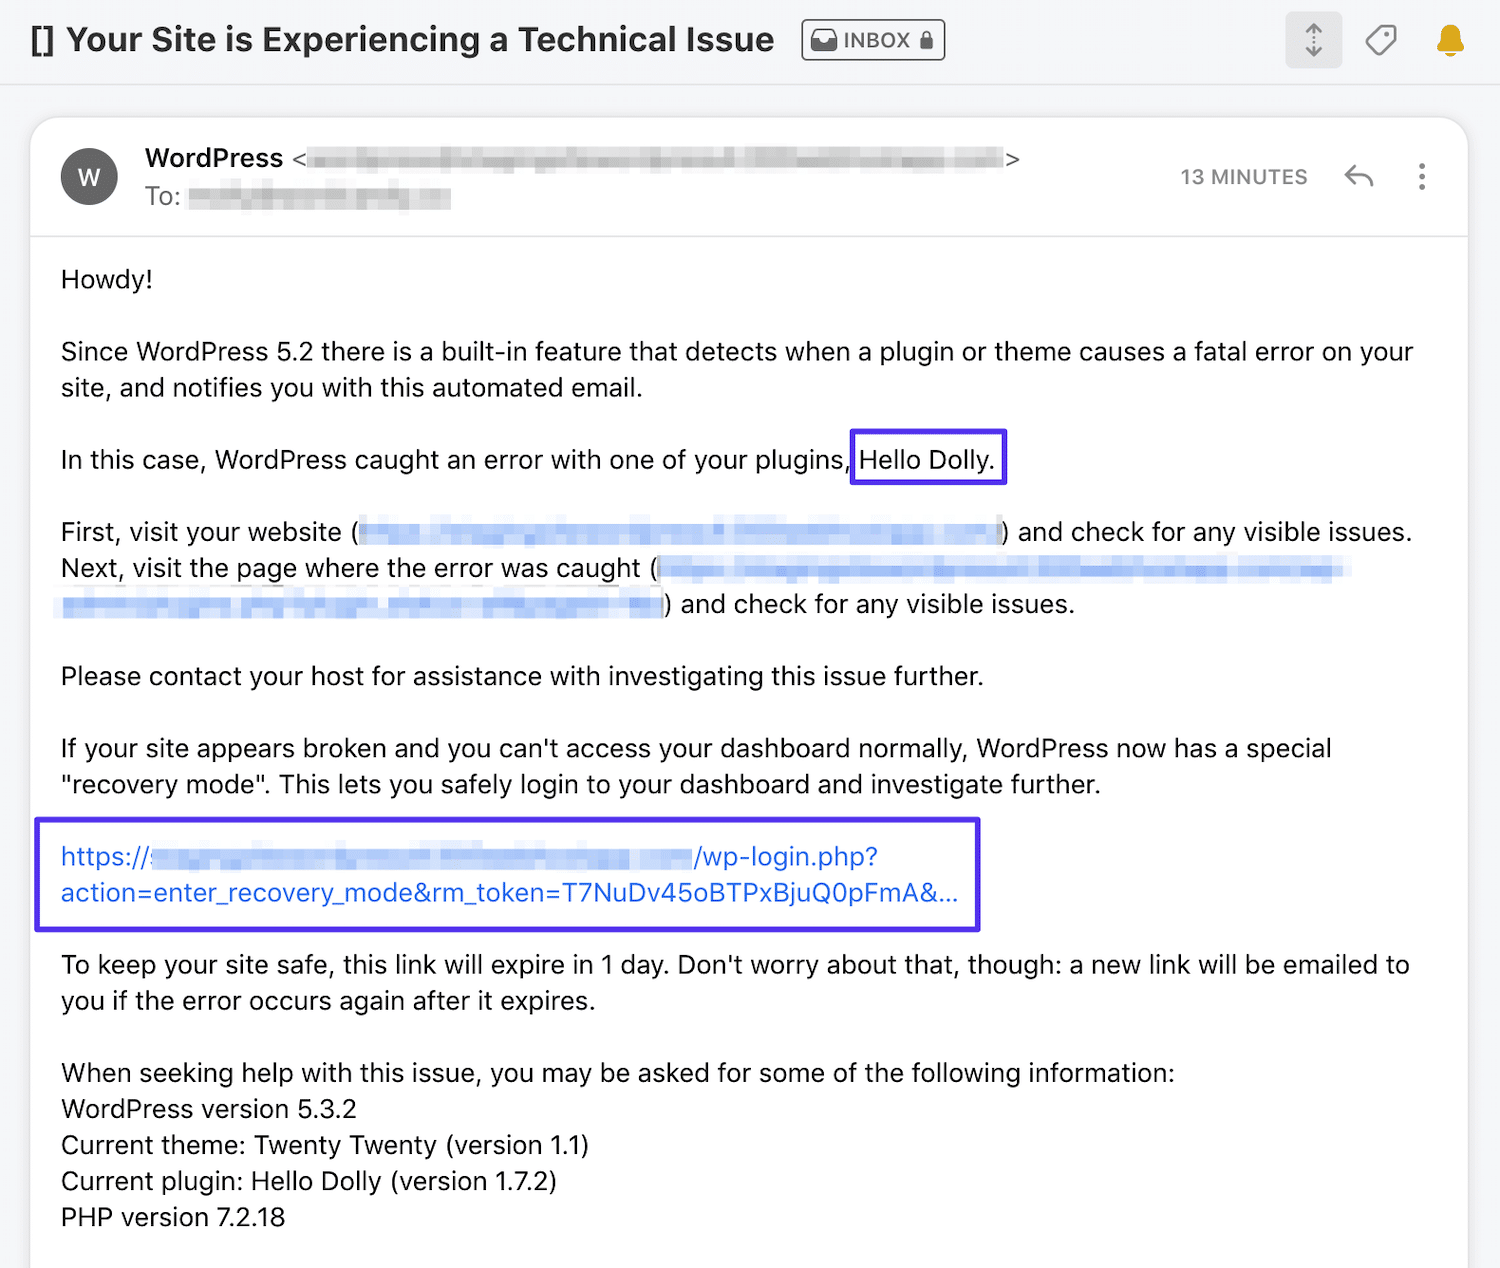Open the three-dot more options menu

[1421, 176]
